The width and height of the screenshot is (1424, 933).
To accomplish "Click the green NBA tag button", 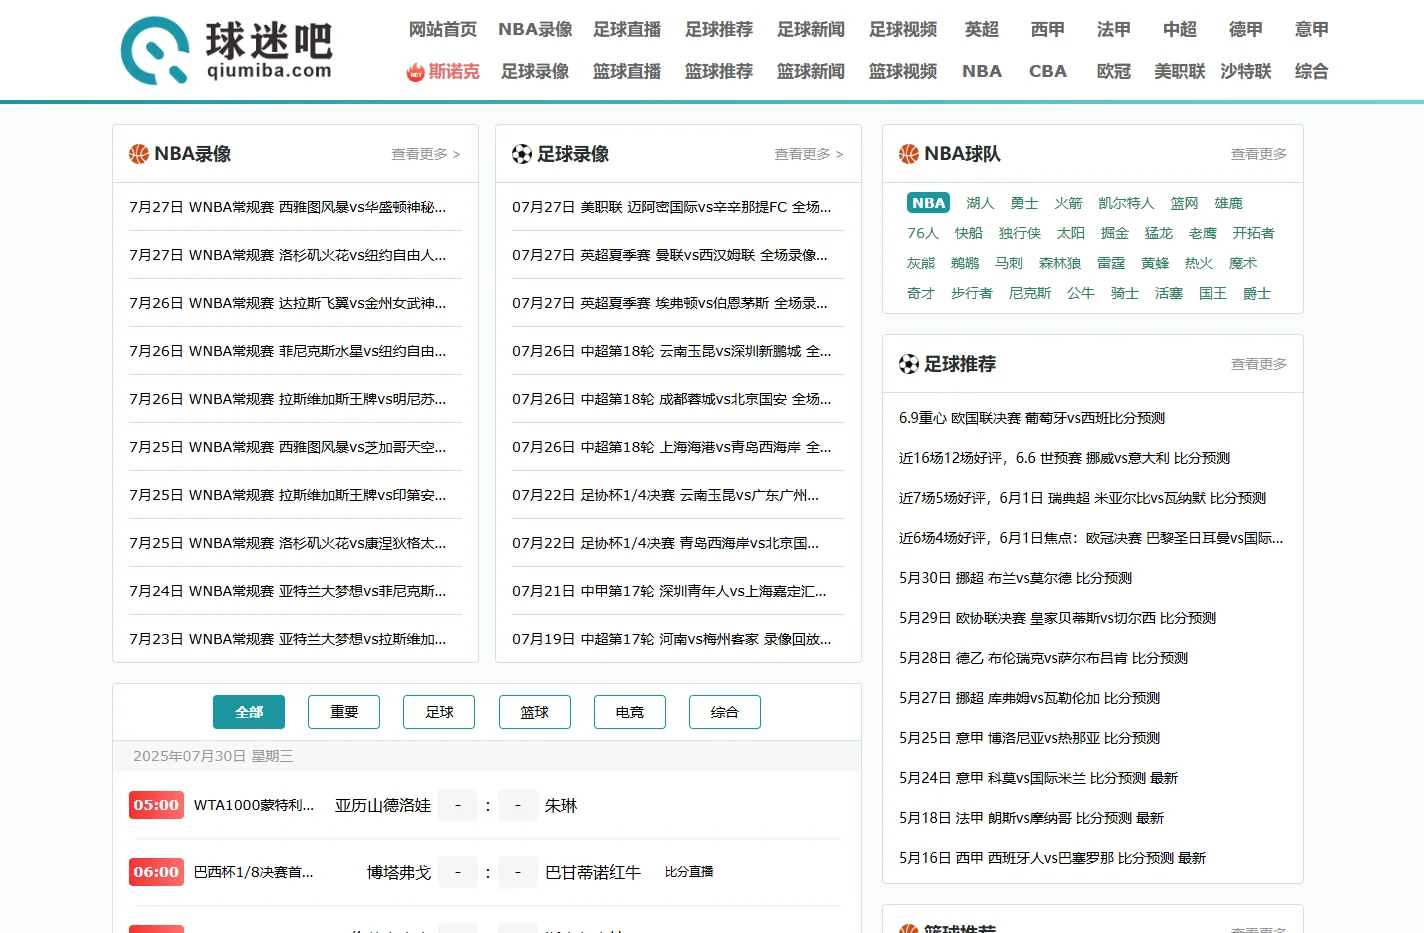I will tap(929, 203).
